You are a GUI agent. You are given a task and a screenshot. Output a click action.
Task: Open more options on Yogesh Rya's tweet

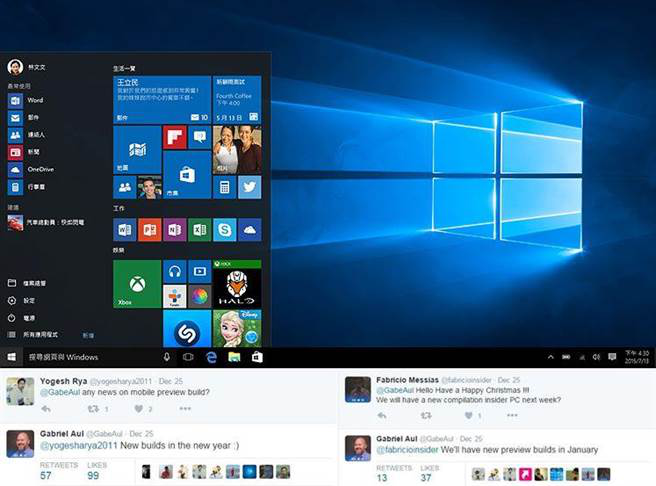(x=185, y=409)
